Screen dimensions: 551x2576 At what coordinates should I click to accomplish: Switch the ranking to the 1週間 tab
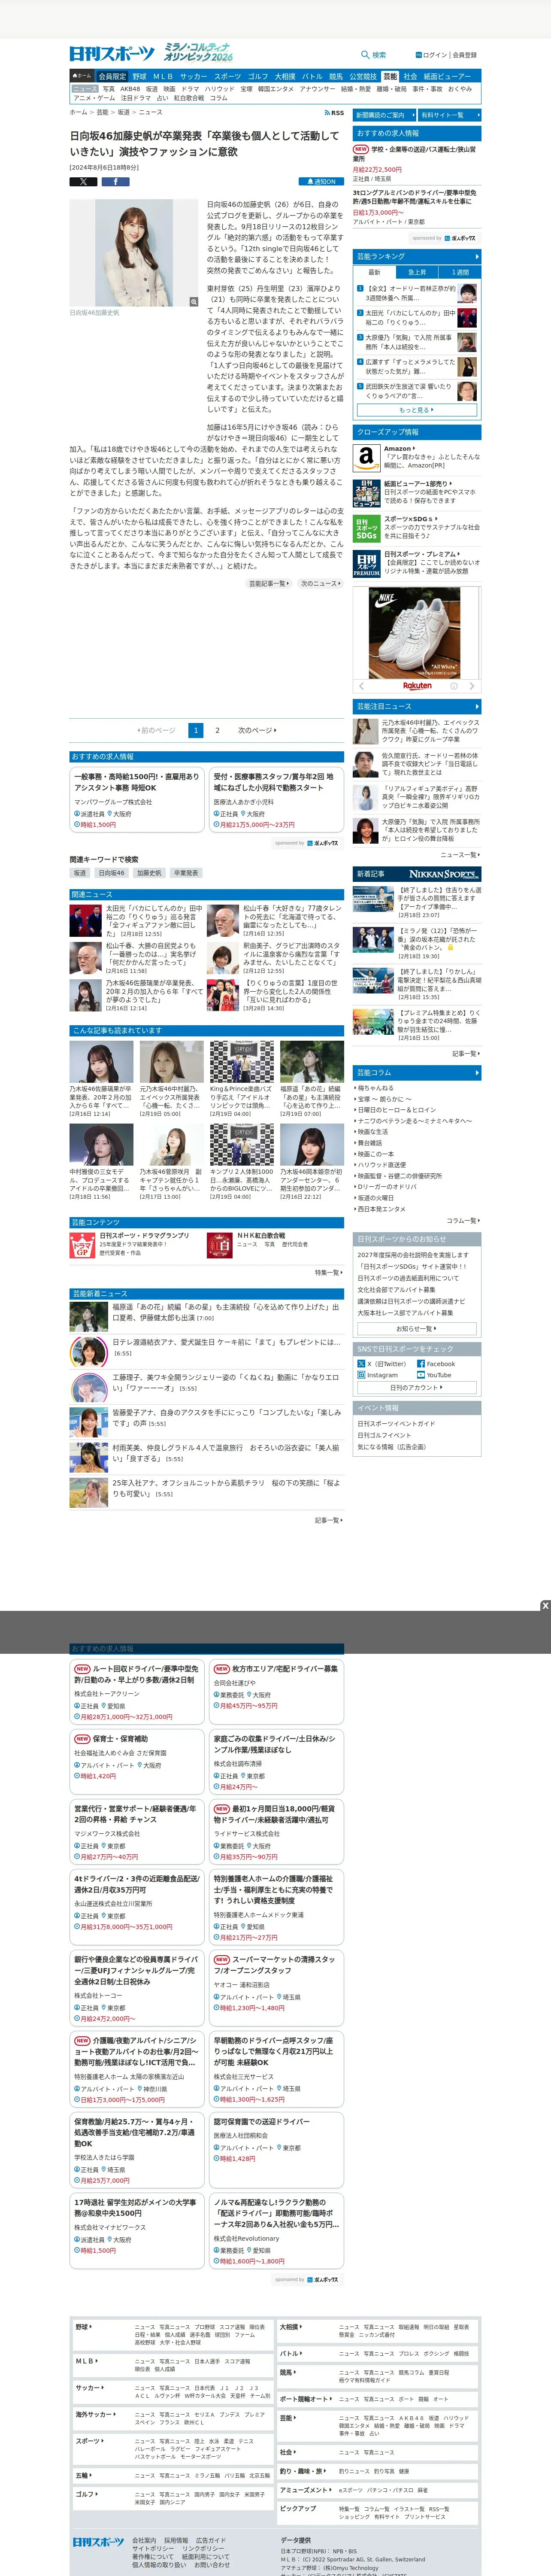(x=459, y=272)
